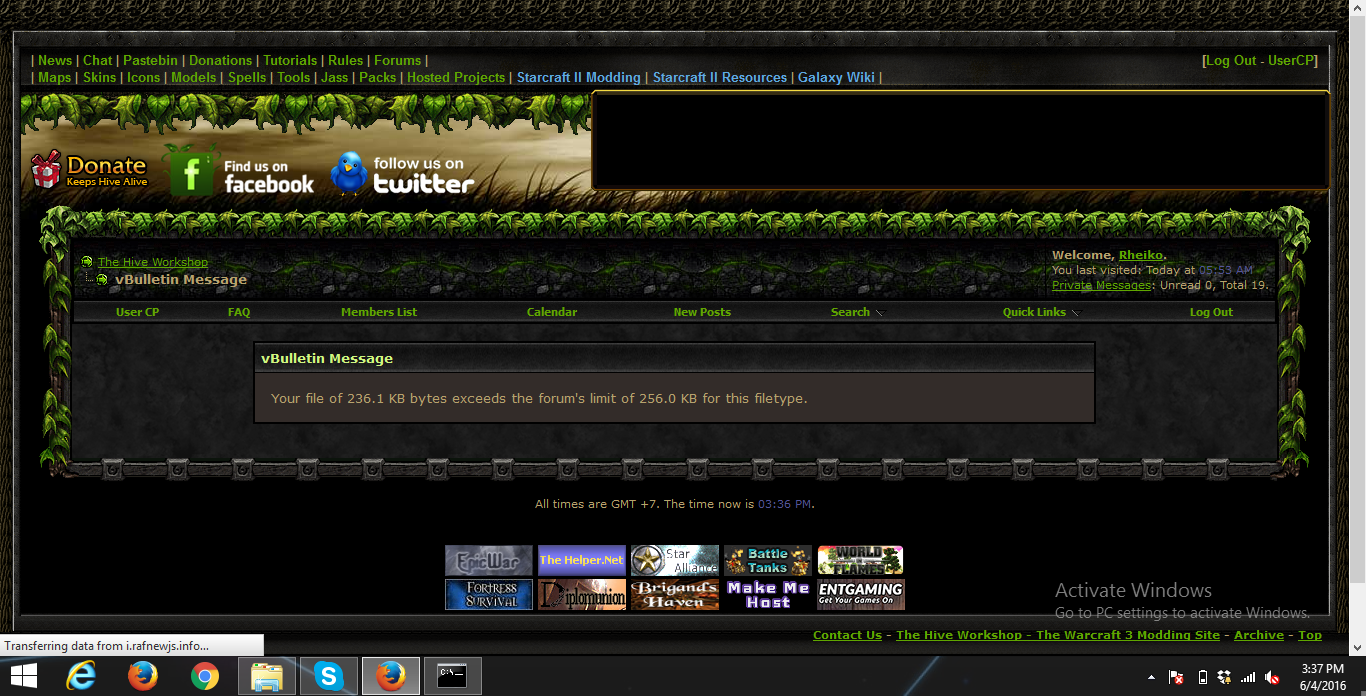Open the follow us on Twitter bird badge

coord(403,173)
